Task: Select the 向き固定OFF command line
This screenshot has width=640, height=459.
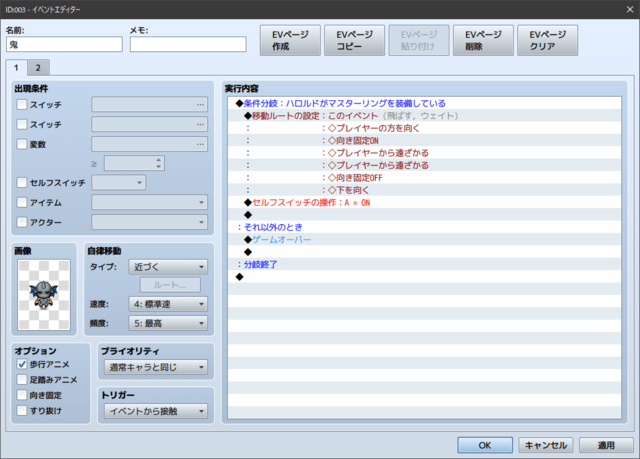Action: pos(424,178)
